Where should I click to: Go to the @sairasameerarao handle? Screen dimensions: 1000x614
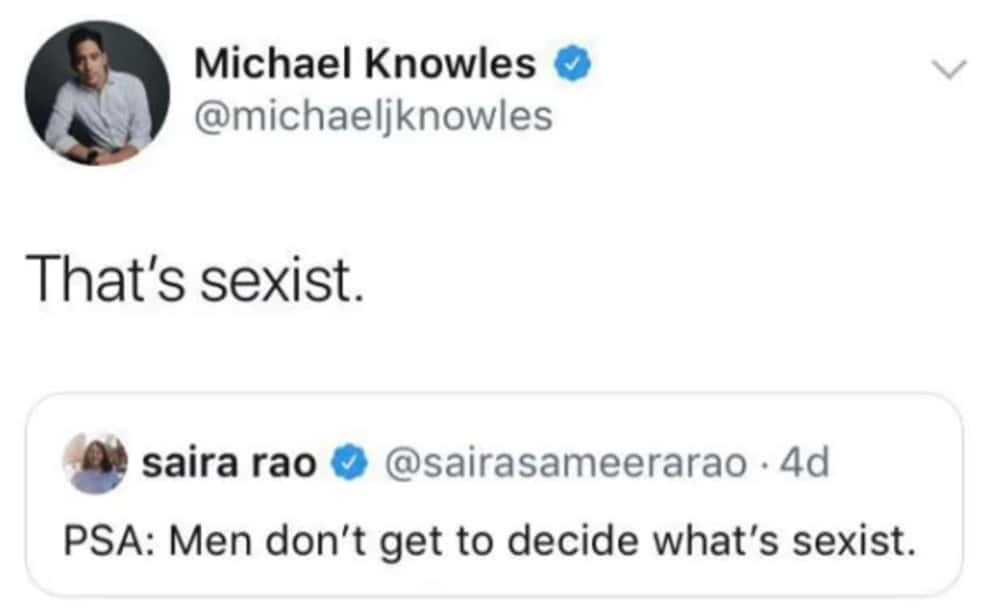tap(565, 463)
